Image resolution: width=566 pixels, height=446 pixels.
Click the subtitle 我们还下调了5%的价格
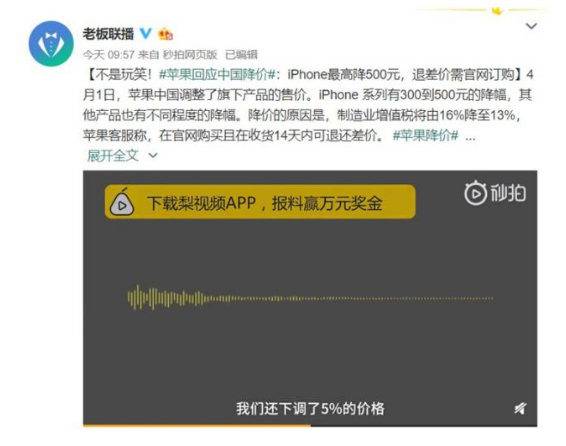[x=310, y=408]
